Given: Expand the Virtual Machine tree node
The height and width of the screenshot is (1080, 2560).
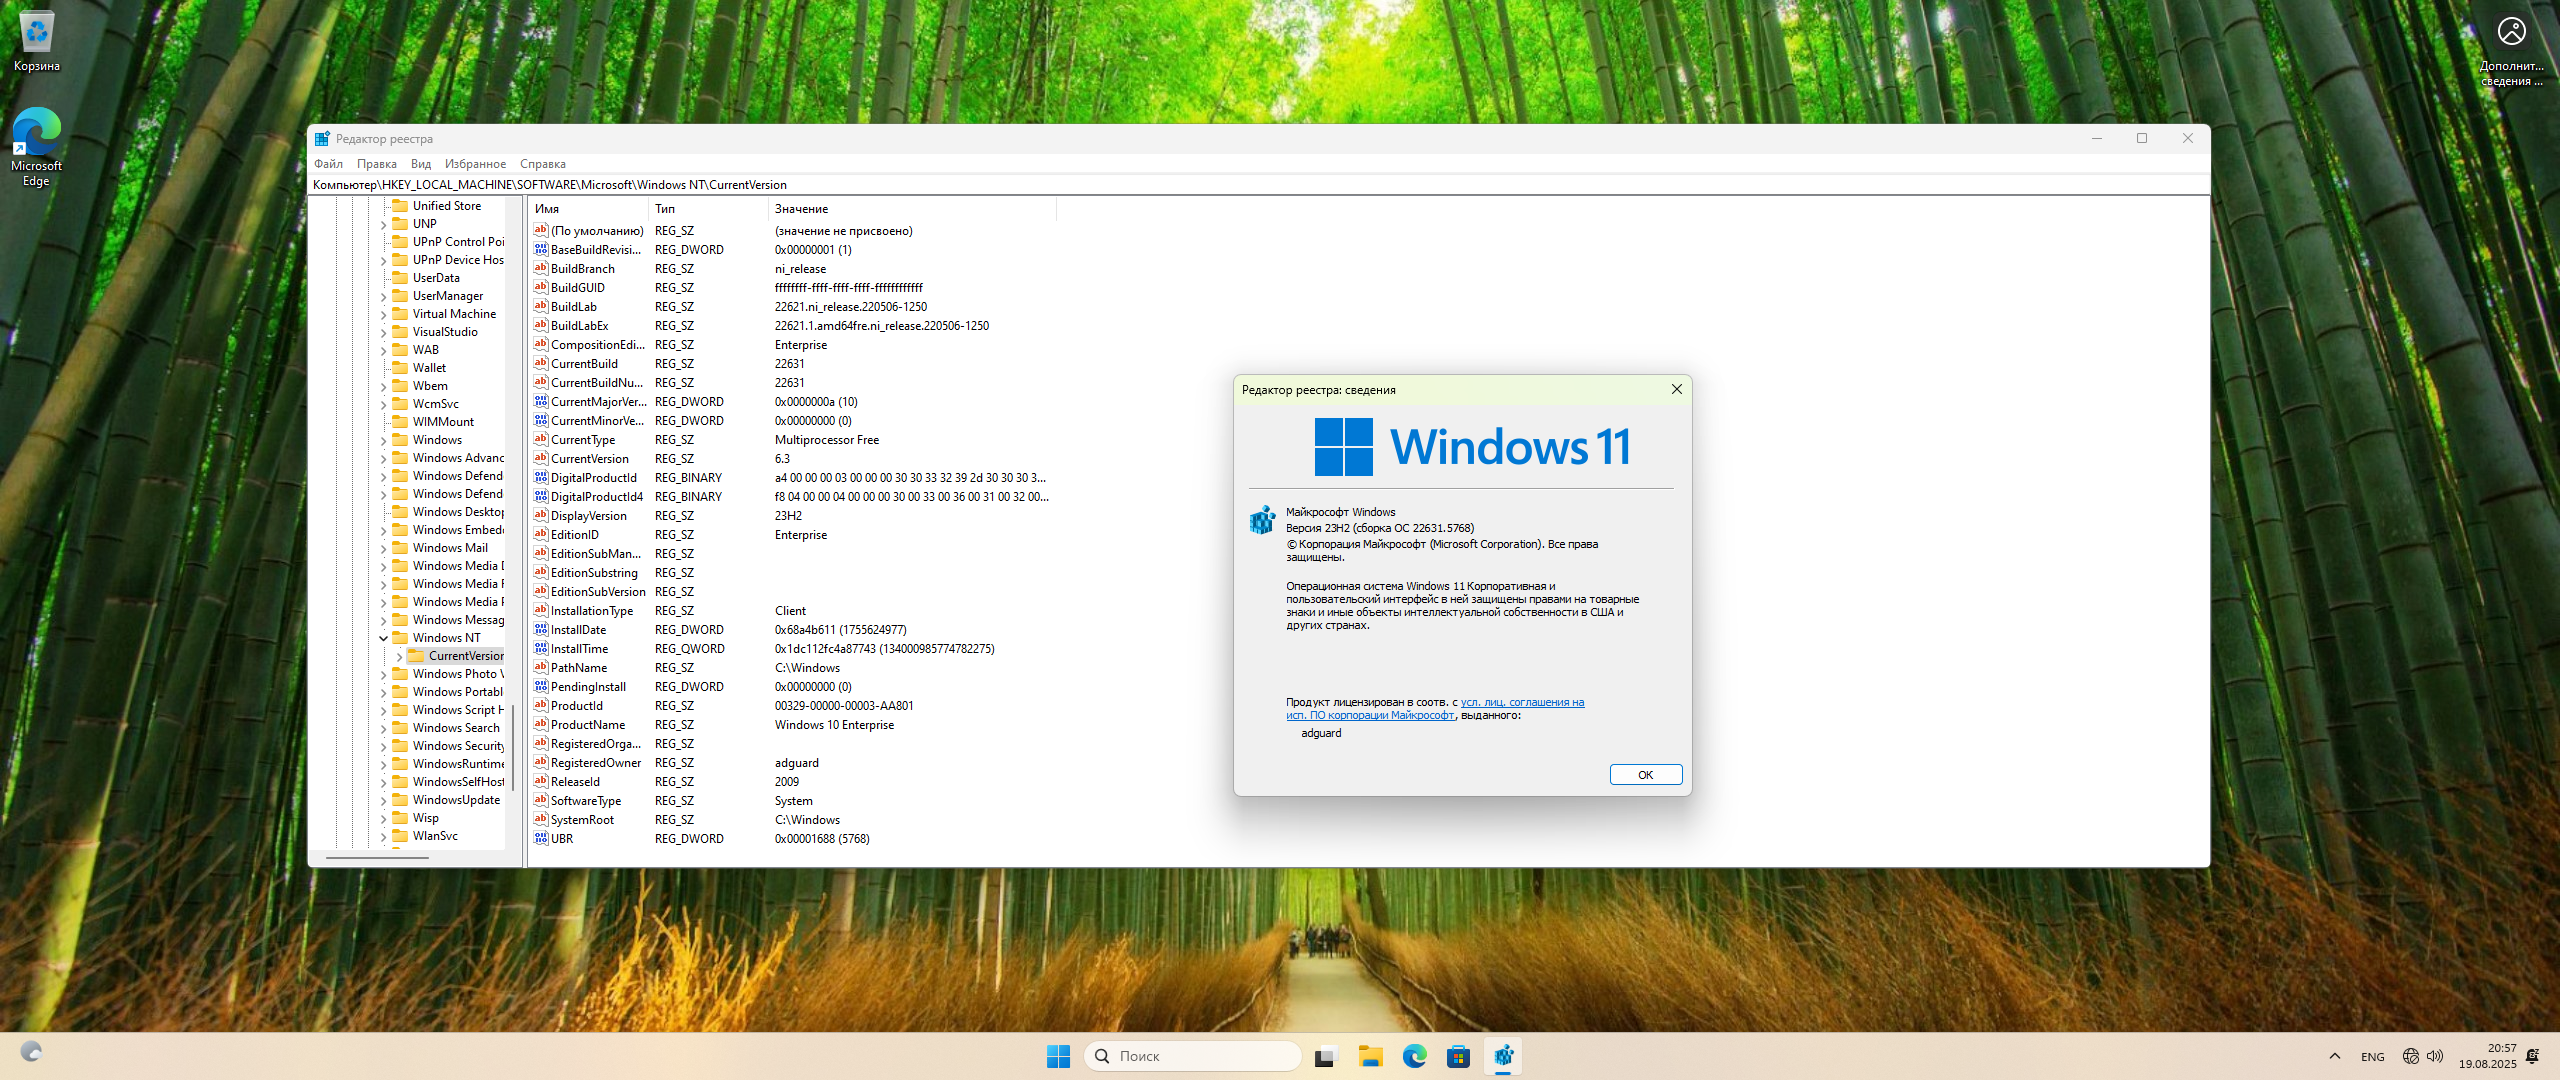Looking at the screenshot, I should coord(383,314).
